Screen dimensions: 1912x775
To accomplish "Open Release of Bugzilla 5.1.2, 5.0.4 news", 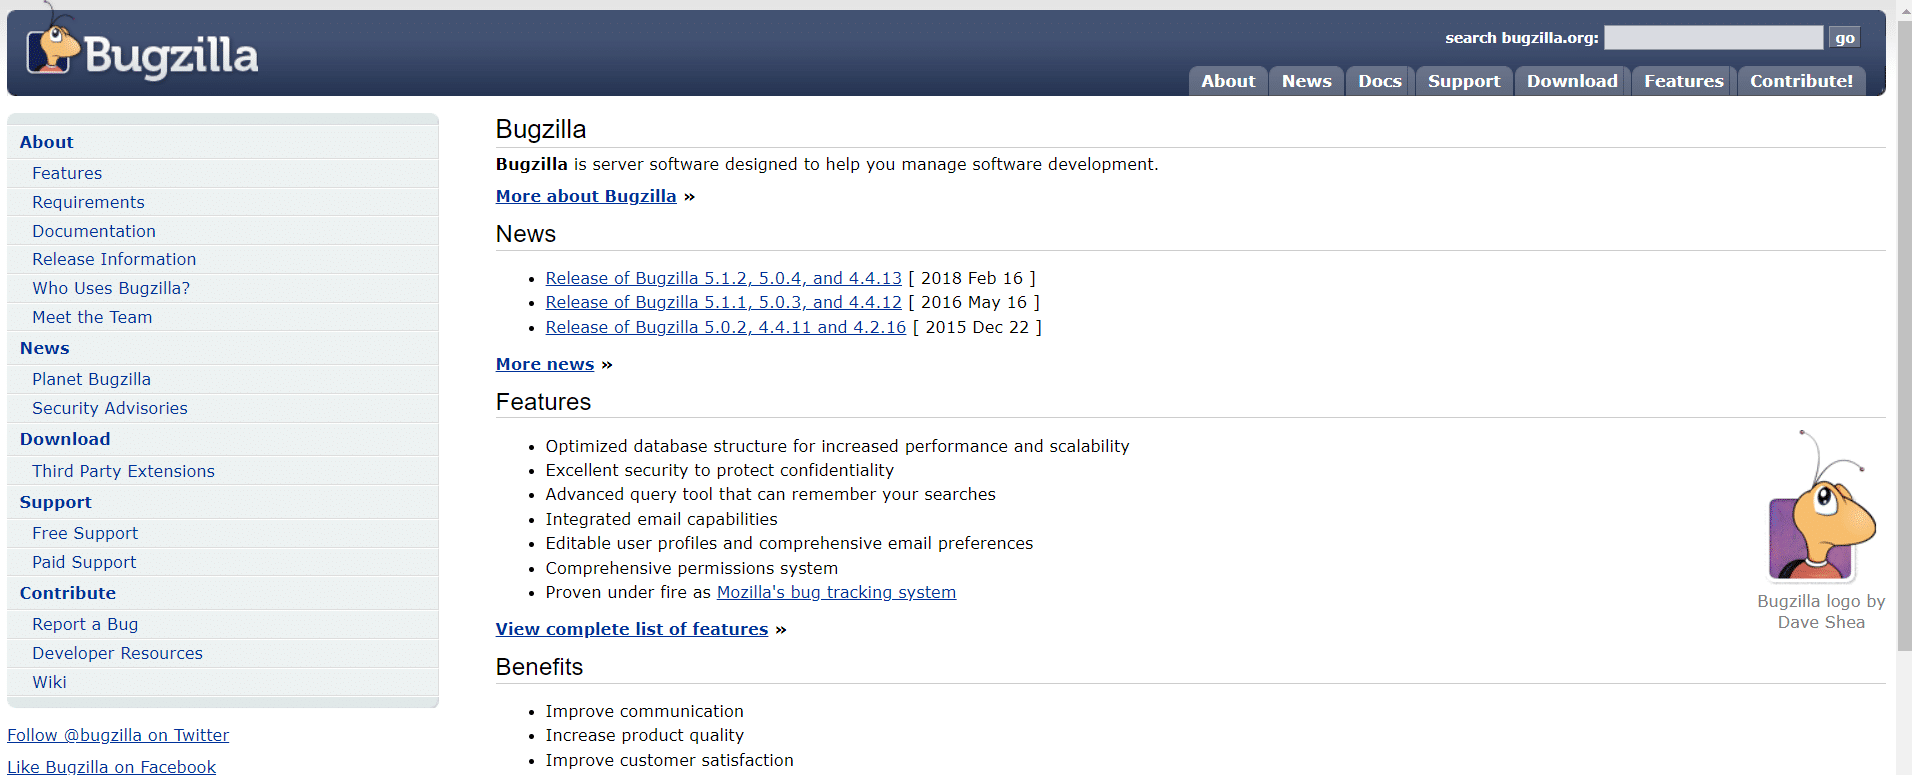I will pyautogui.click(x=723, y=278).
